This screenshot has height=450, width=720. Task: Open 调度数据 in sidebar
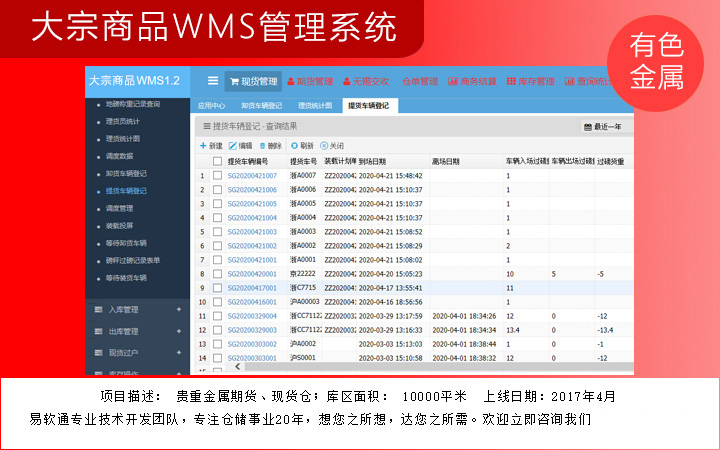click(x=119, y=156)
